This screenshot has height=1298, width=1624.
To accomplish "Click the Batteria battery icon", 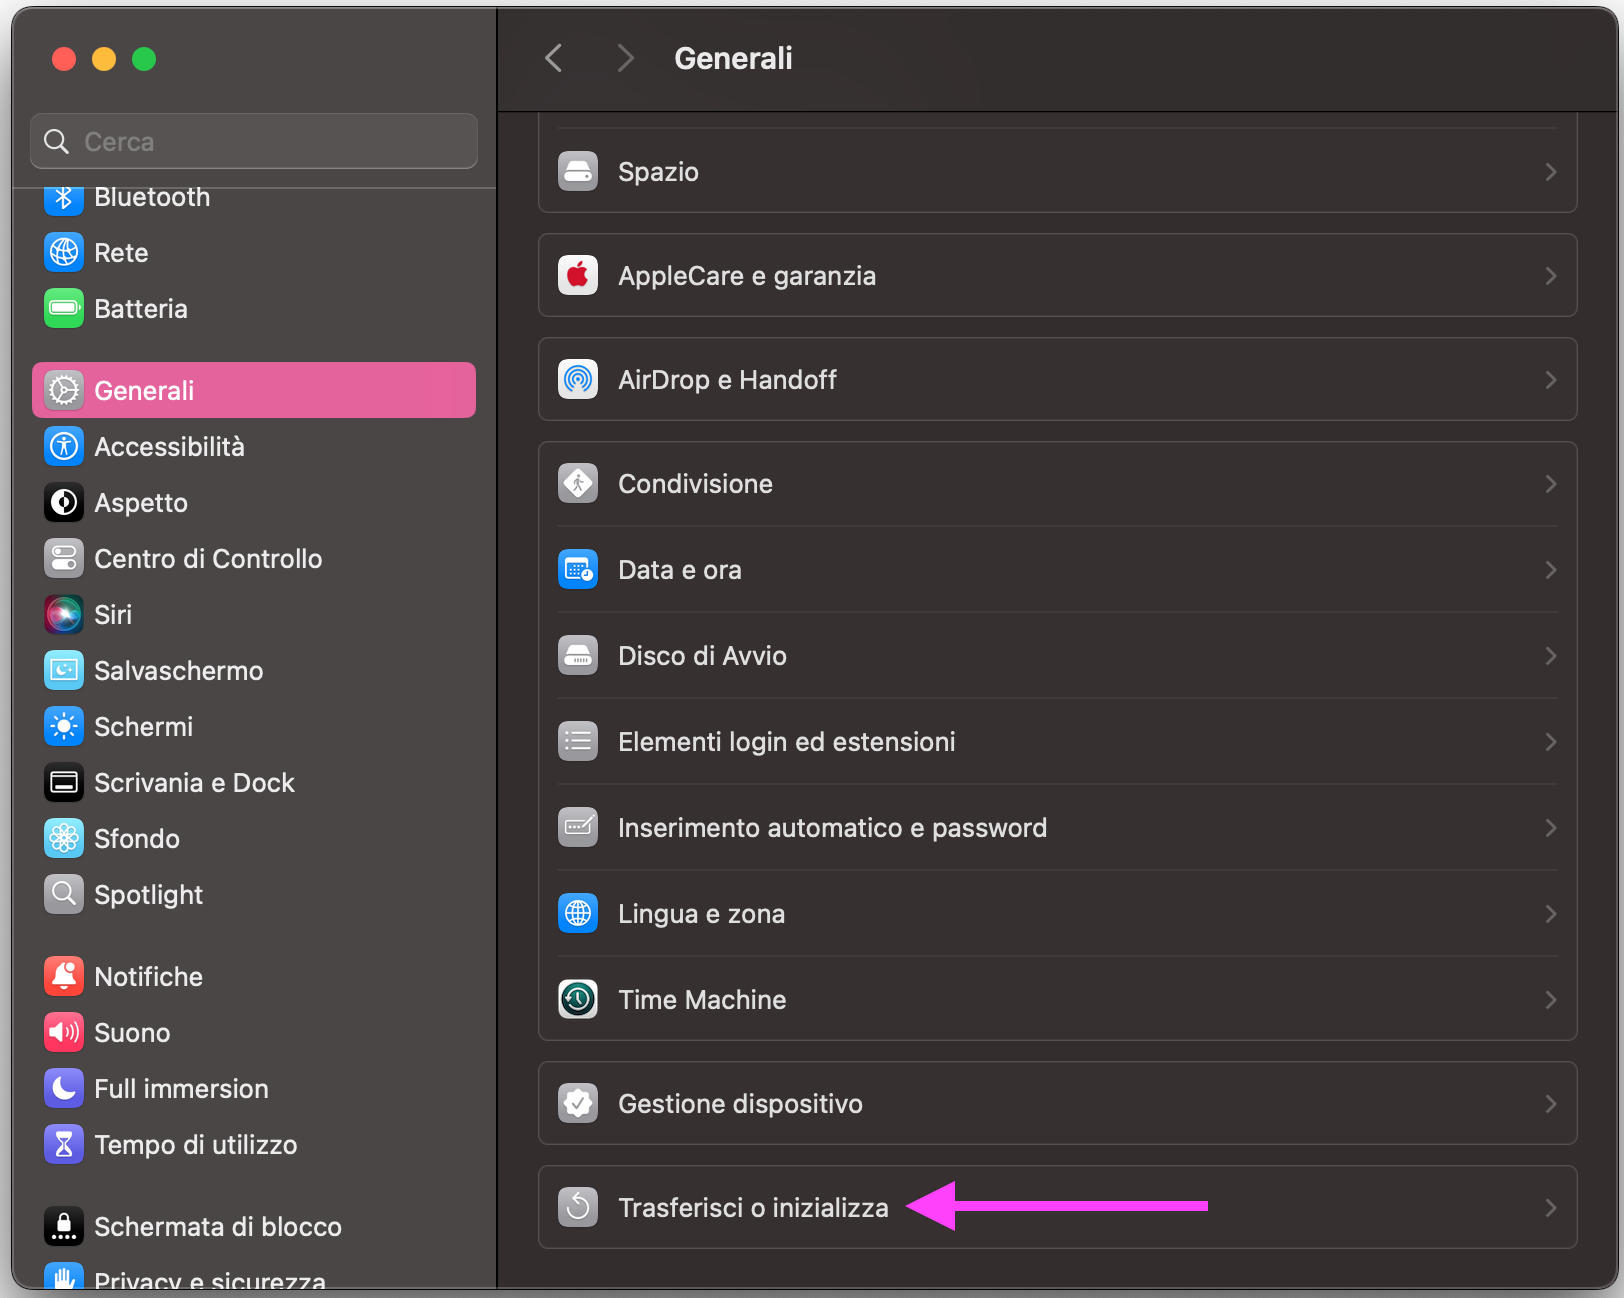I will [x=63, y=308].
